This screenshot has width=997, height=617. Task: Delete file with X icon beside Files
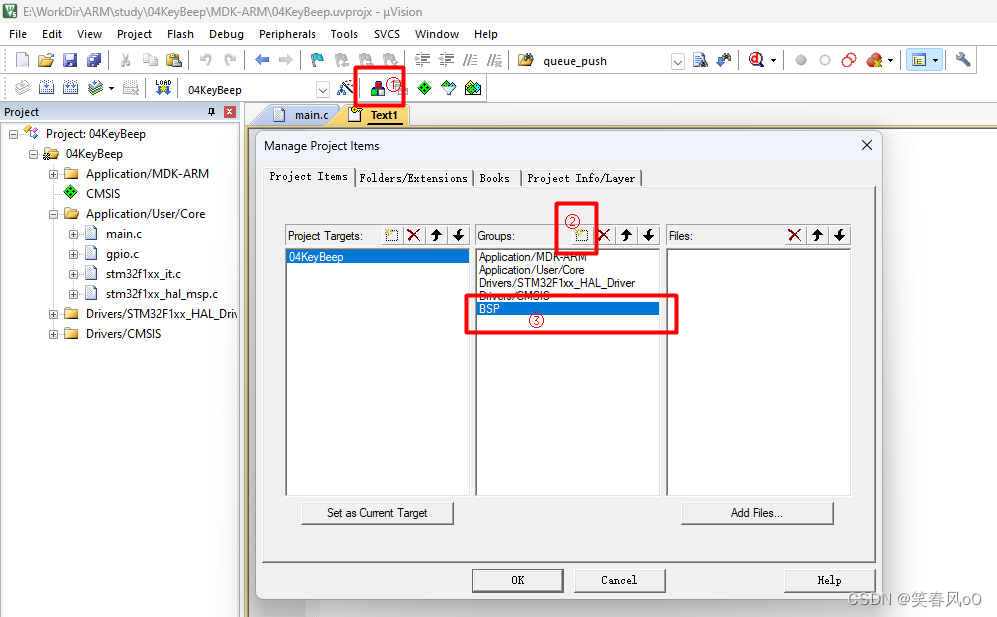click(794, 235)
